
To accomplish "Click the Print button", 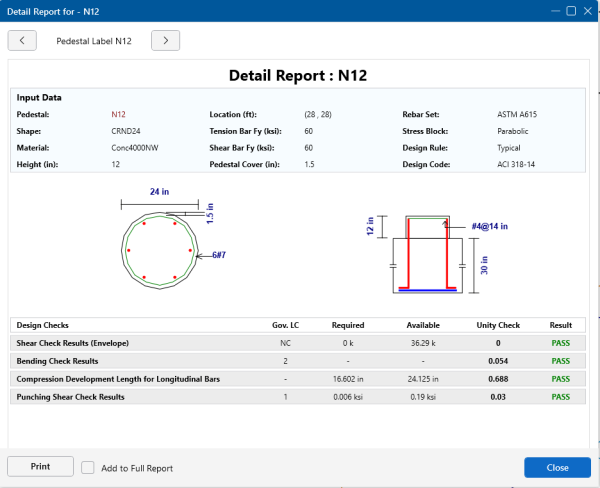I will coord(40,467).
